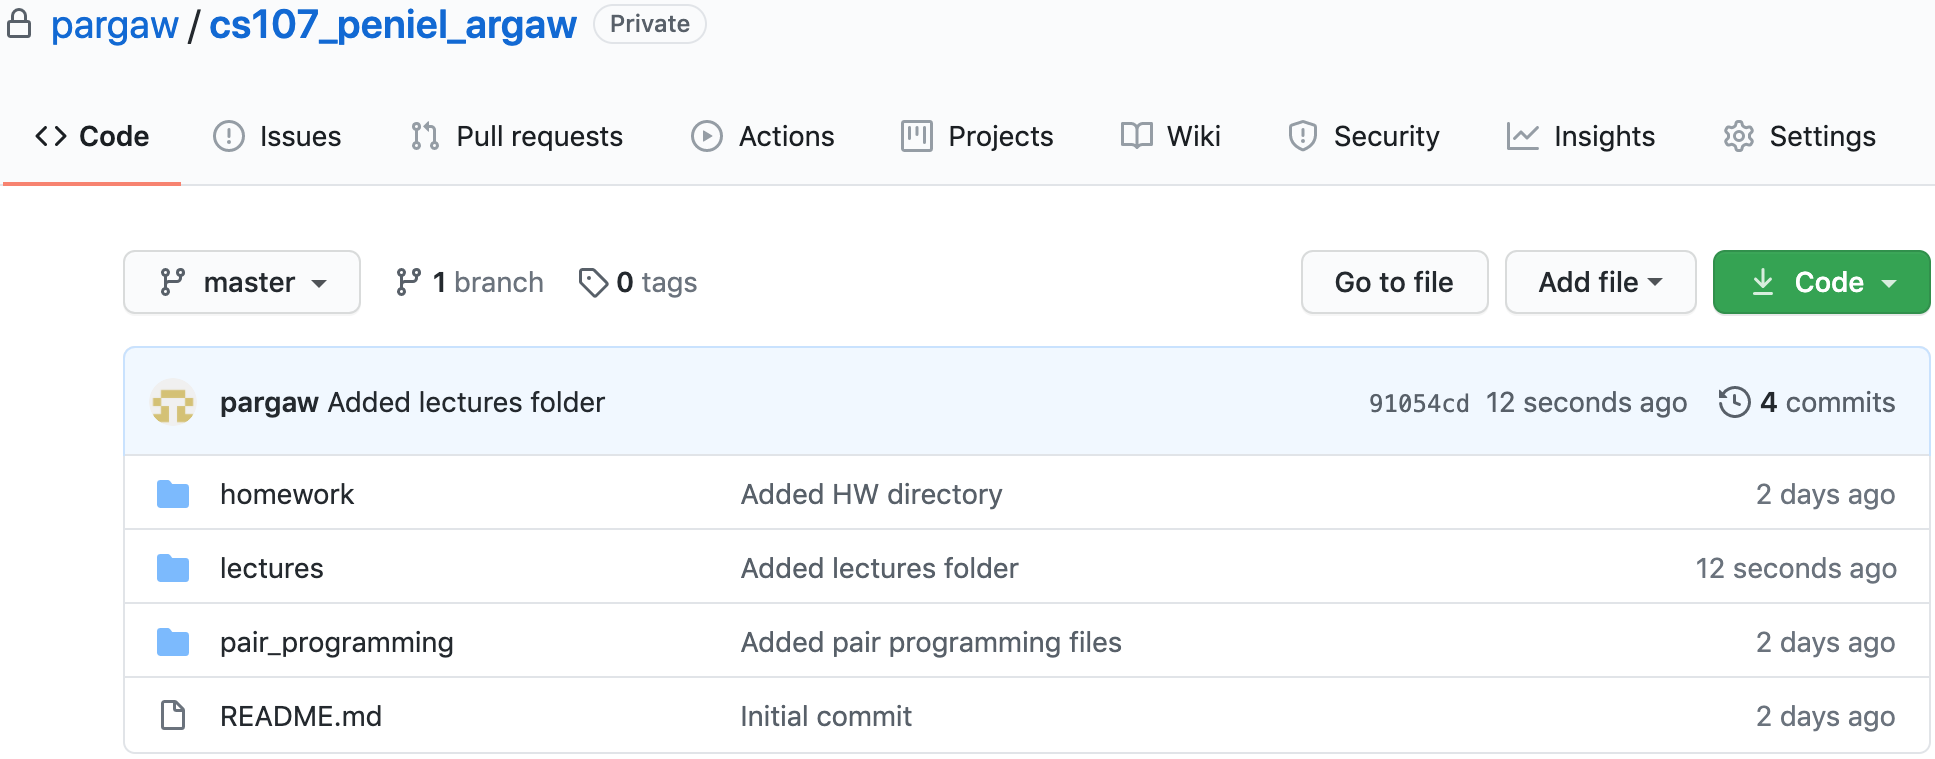
Task: Go to the Actions tab
Action: click(762, 136)
